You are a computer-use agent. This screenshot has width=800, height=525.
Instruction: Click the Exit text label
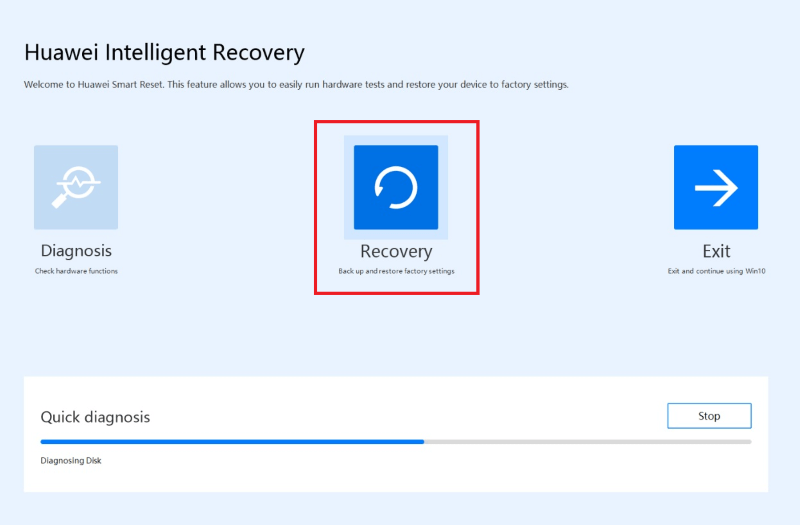click(x=716, y=251)
